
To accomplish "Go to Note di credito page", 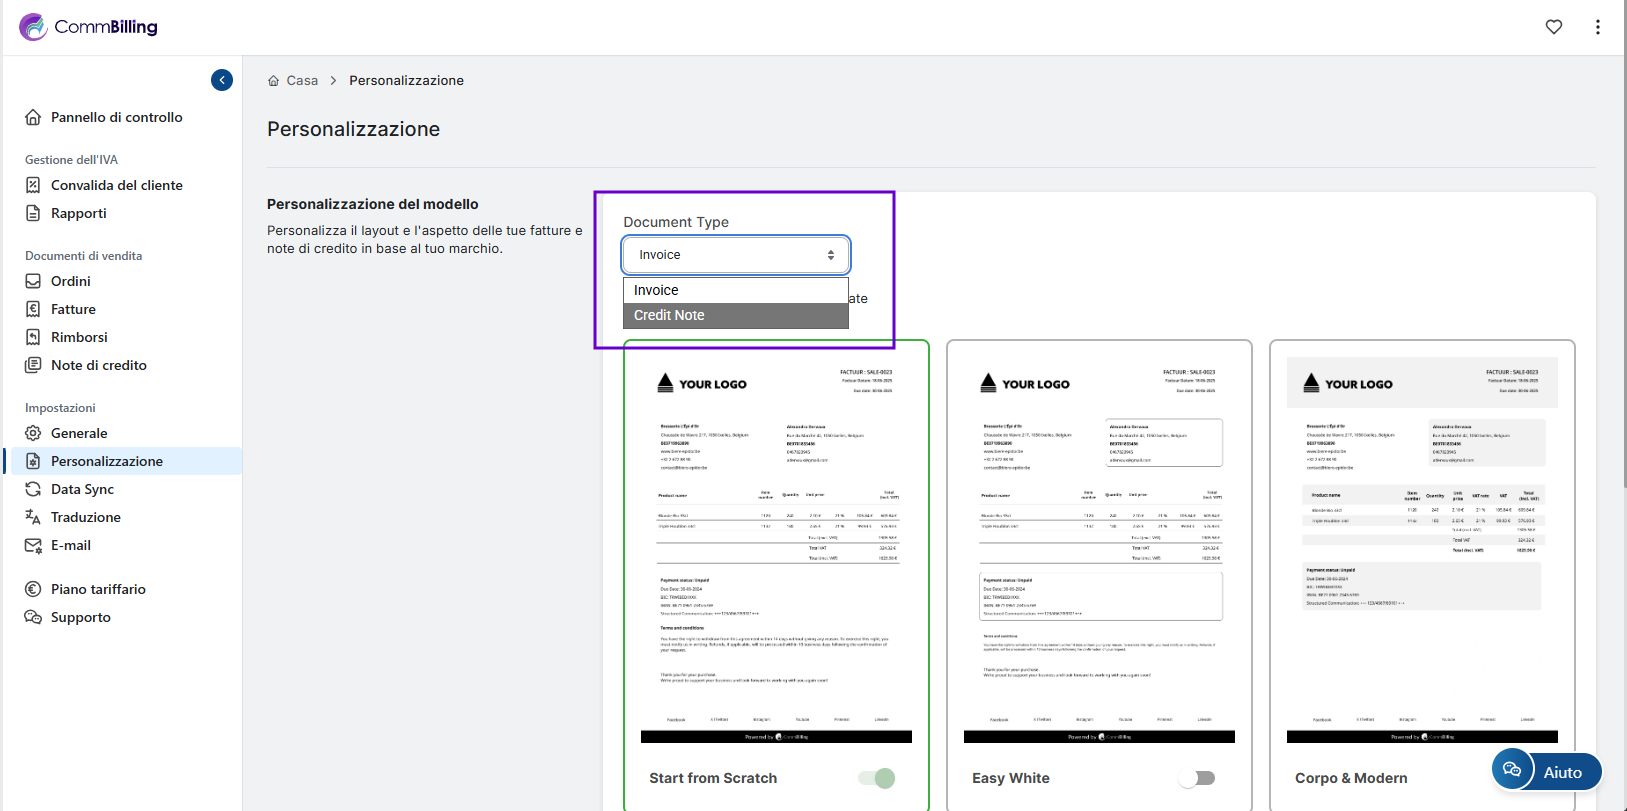I will point(98,365).
